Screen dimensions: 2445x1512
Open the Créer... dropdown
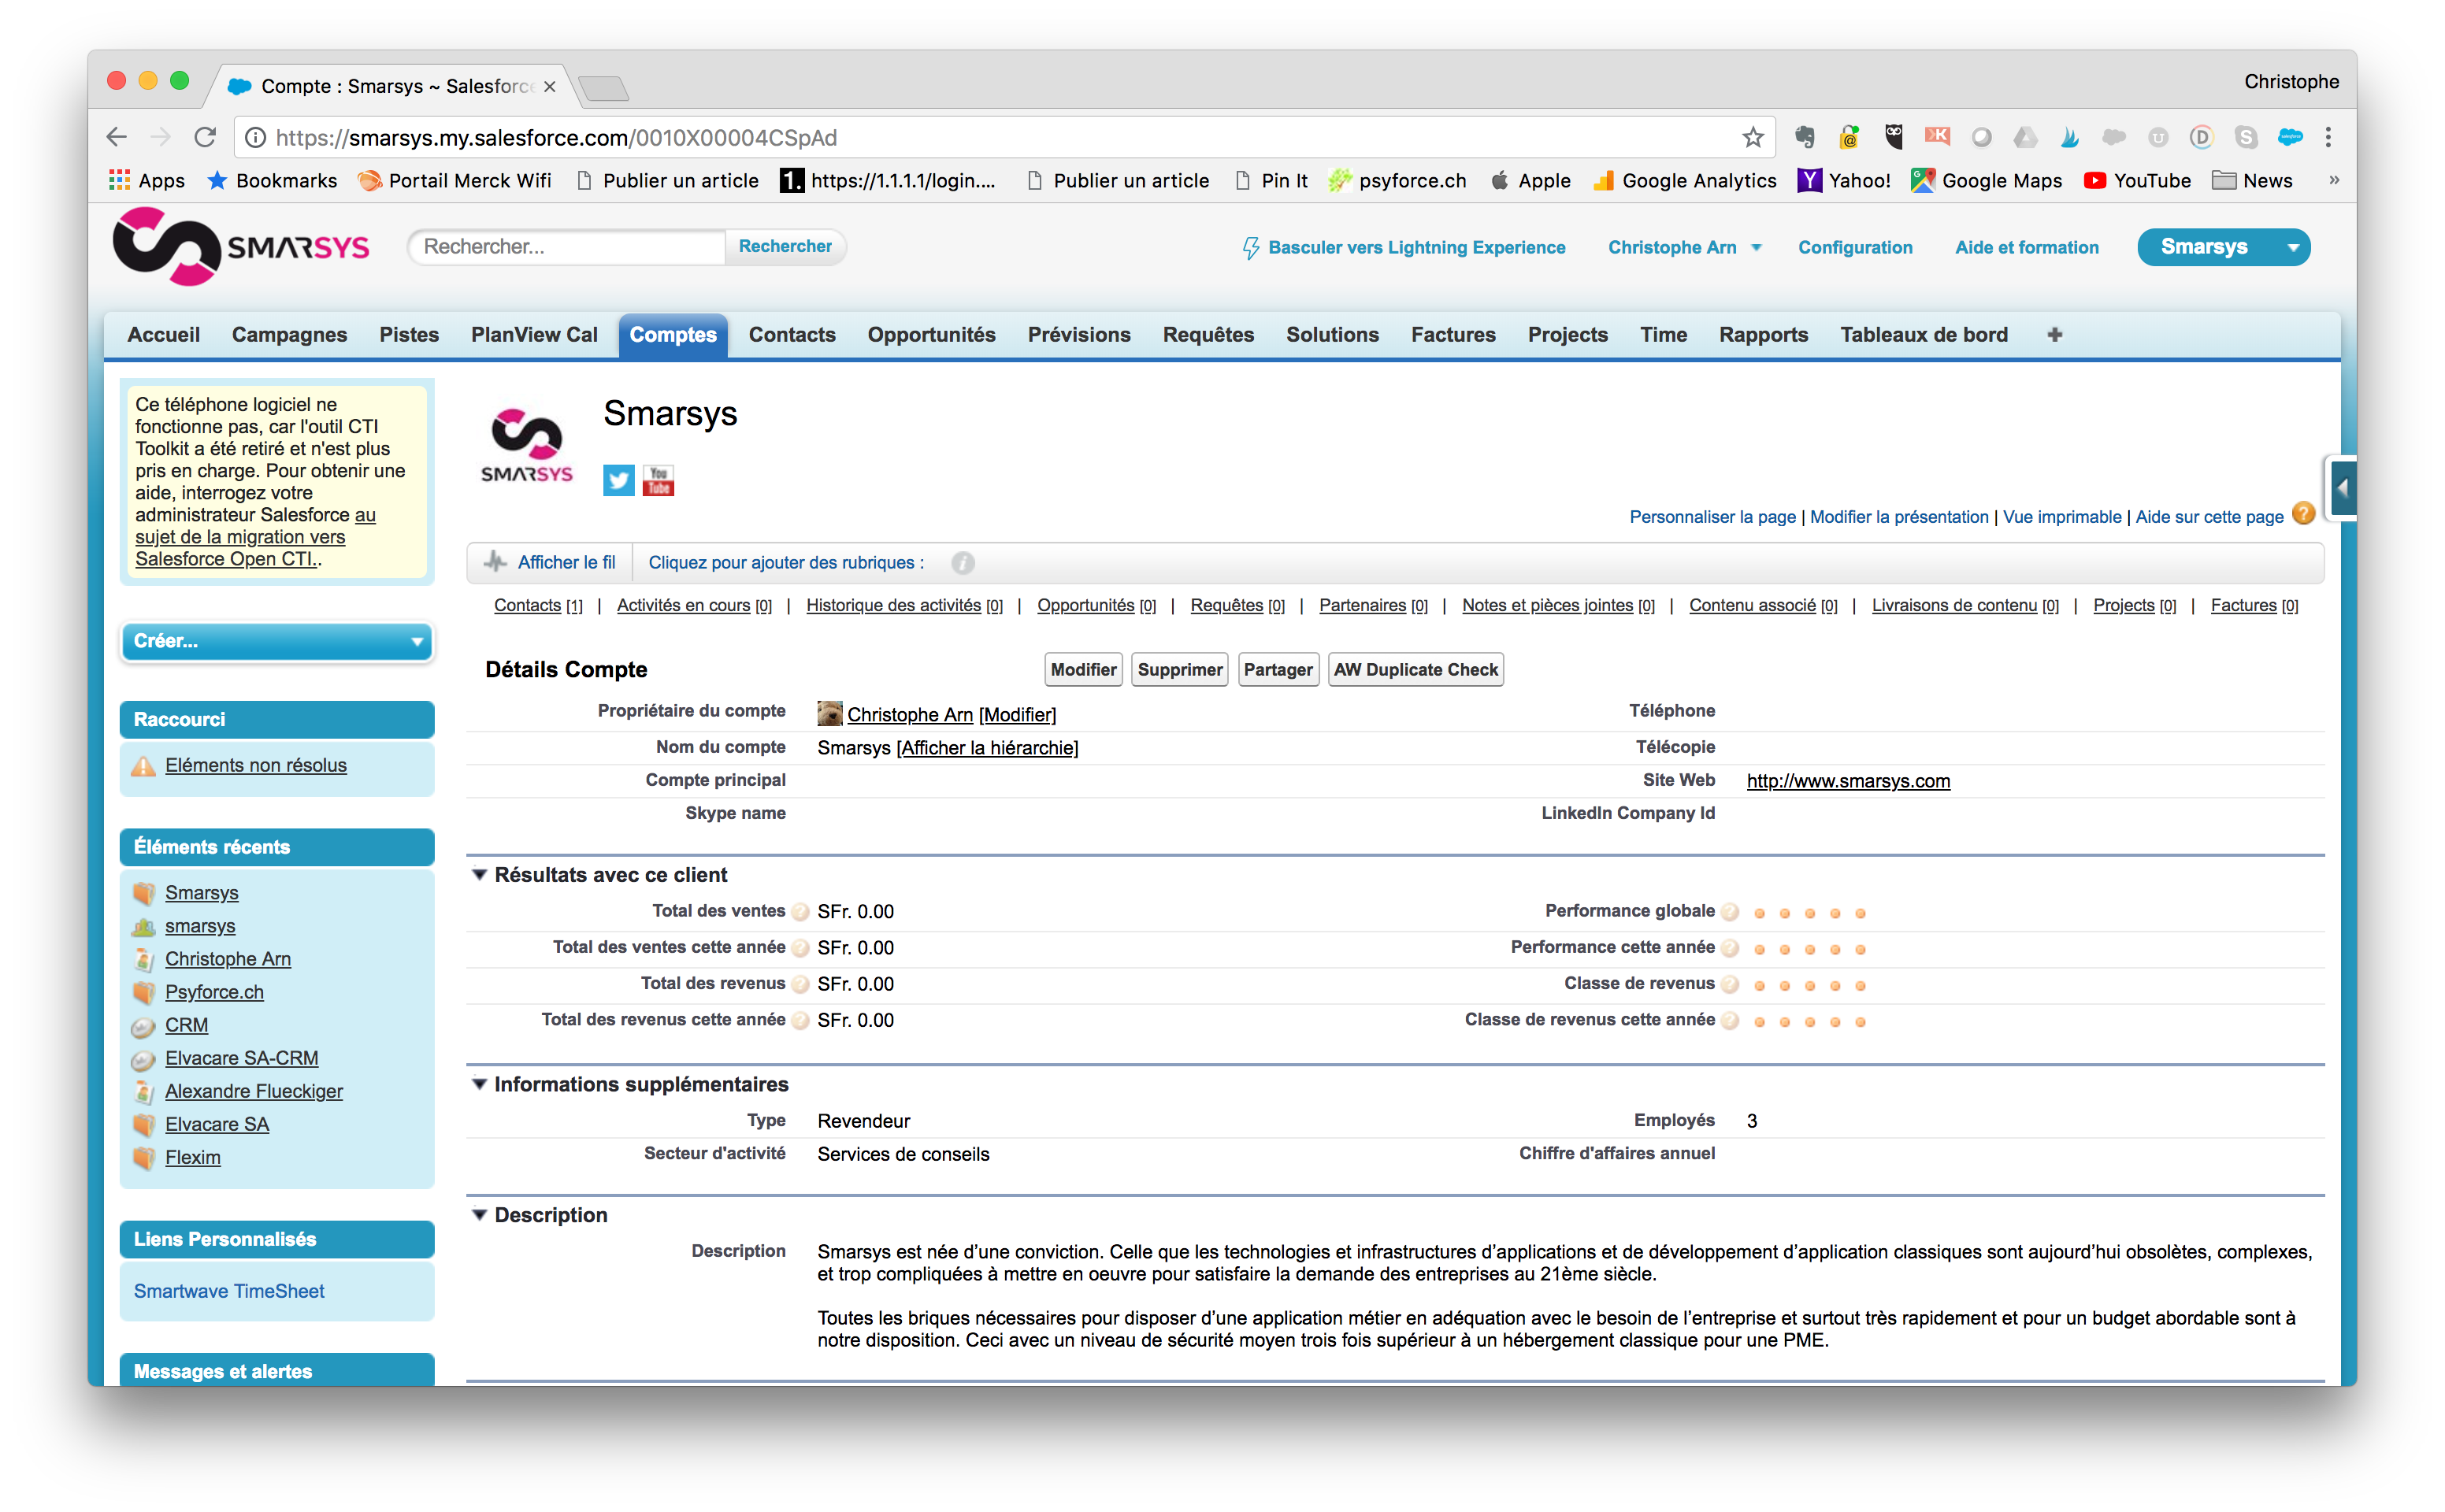[x=277, y=641]
